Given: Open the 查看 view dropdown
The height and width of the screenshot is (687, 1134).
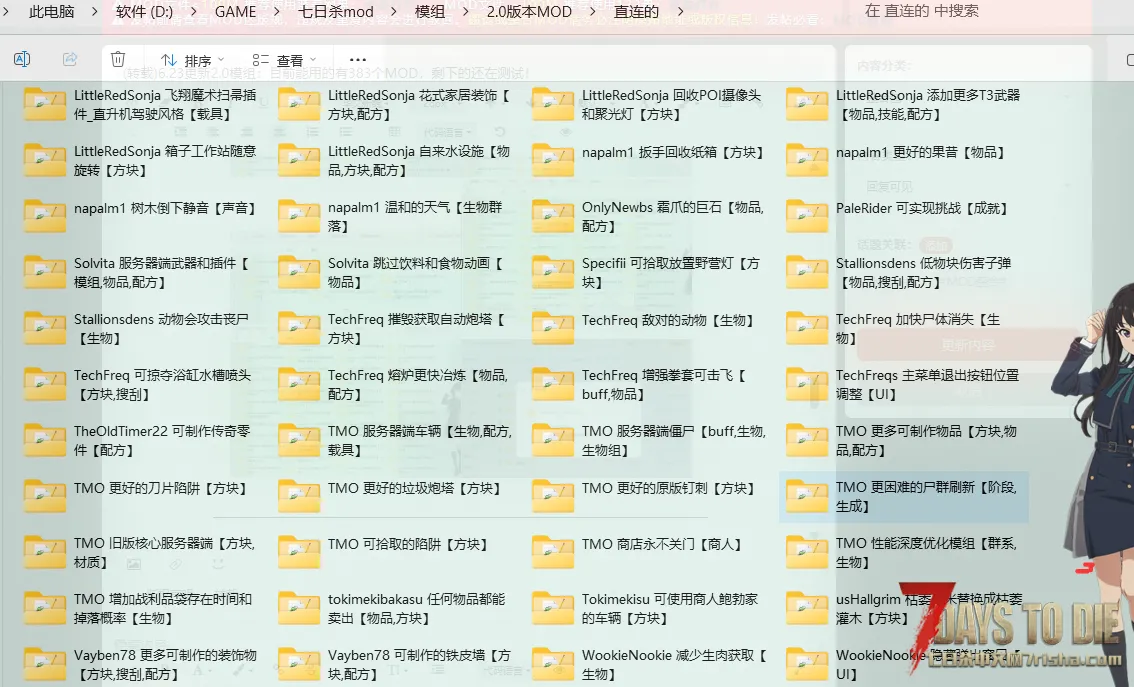Looking at the screenshot, I should pos(284,60).
